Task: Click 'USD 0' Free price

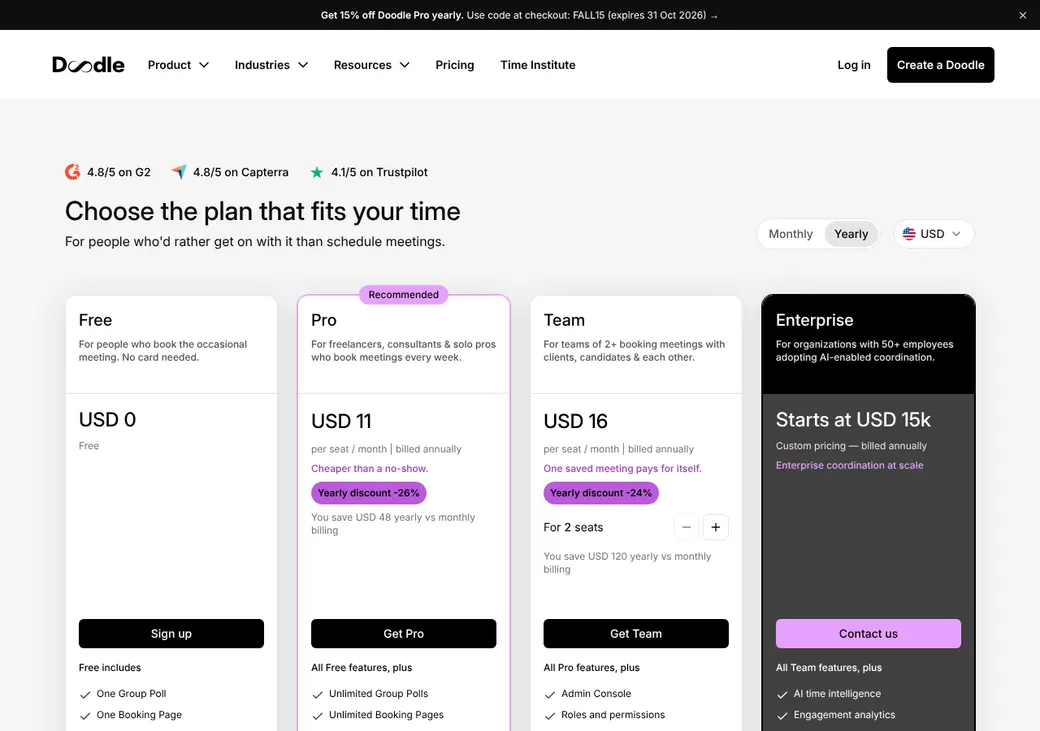Action: pos(107,419)
